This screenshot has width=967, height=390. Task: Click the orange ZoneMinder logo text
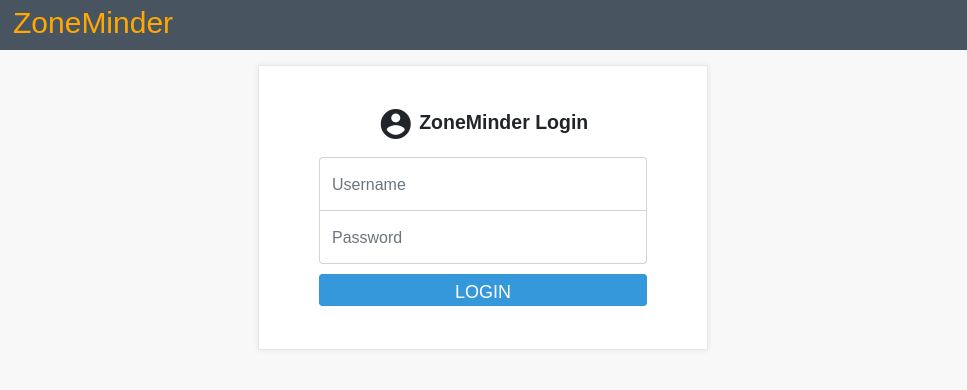click(93, 23)
